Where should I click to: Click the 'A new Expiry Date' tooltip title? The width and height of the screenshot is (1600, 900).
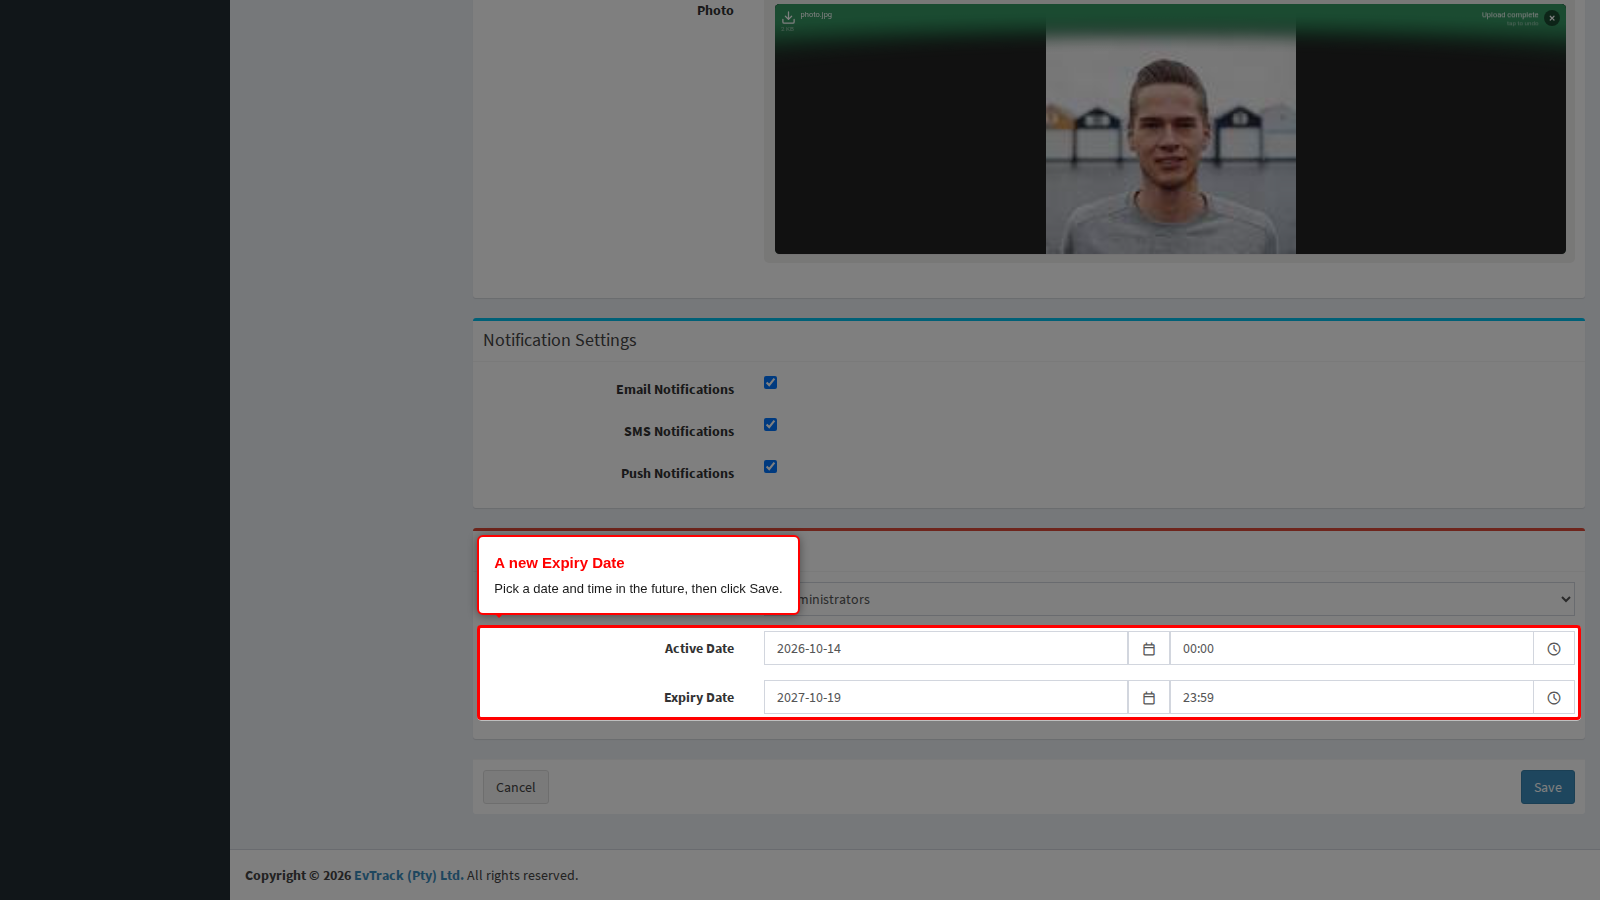tap(559, 562)
